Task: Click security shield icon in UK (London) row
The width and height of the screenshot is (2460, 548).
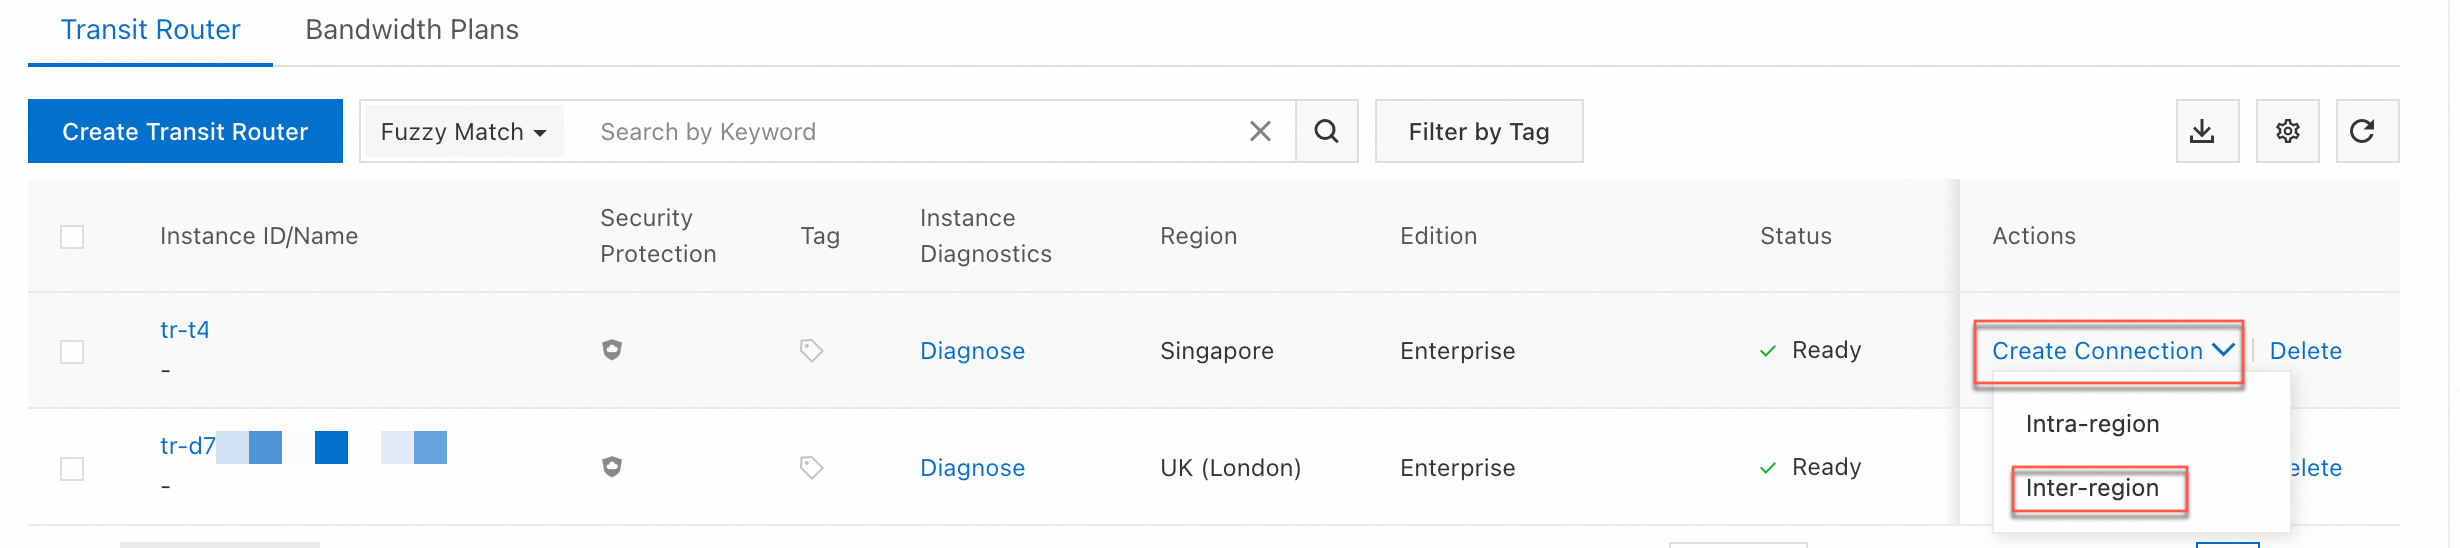Action: pyautogui.click(x=612, y=467)
